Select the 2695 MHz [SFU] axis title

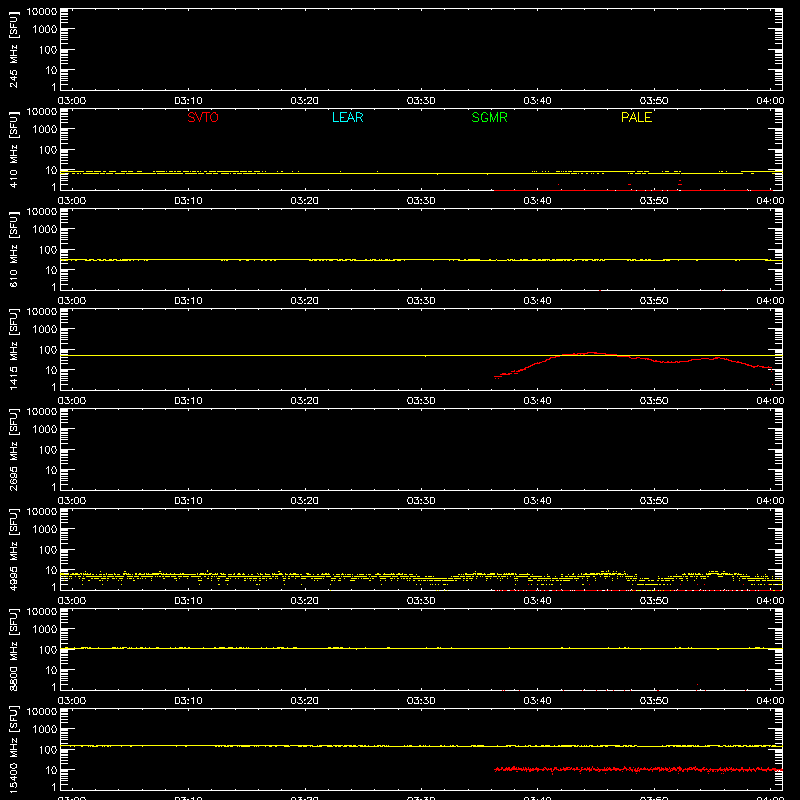coord(13,449)
